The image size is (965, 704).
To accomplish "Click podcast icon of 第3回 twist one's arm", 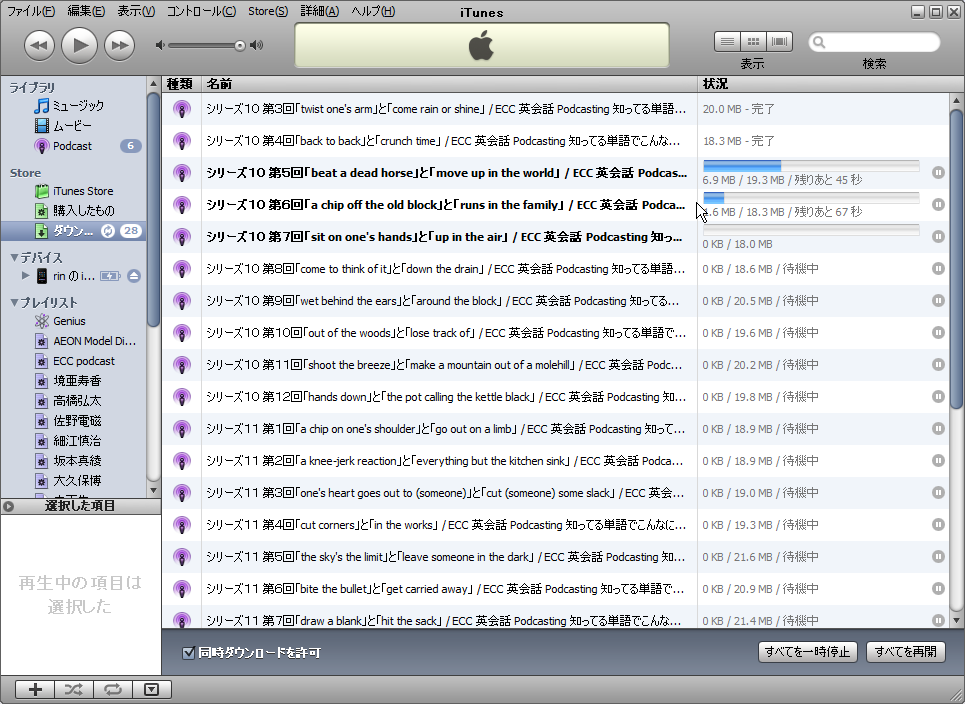I will point(182,109).
